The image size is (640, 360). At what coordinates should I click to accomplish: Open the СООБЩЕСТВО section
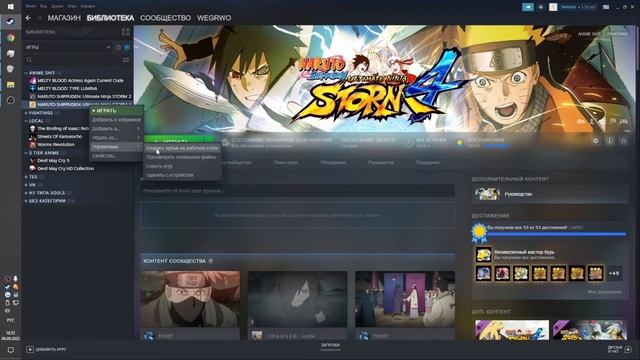pos(165,18)
